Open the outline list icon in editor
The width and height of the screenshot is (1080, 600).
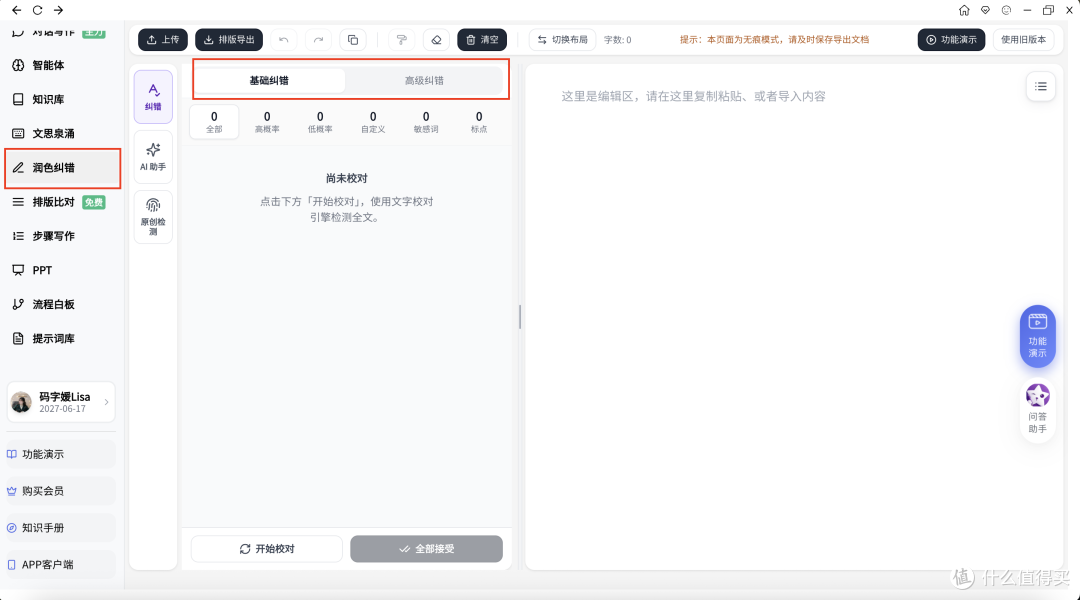[1041, 86]
